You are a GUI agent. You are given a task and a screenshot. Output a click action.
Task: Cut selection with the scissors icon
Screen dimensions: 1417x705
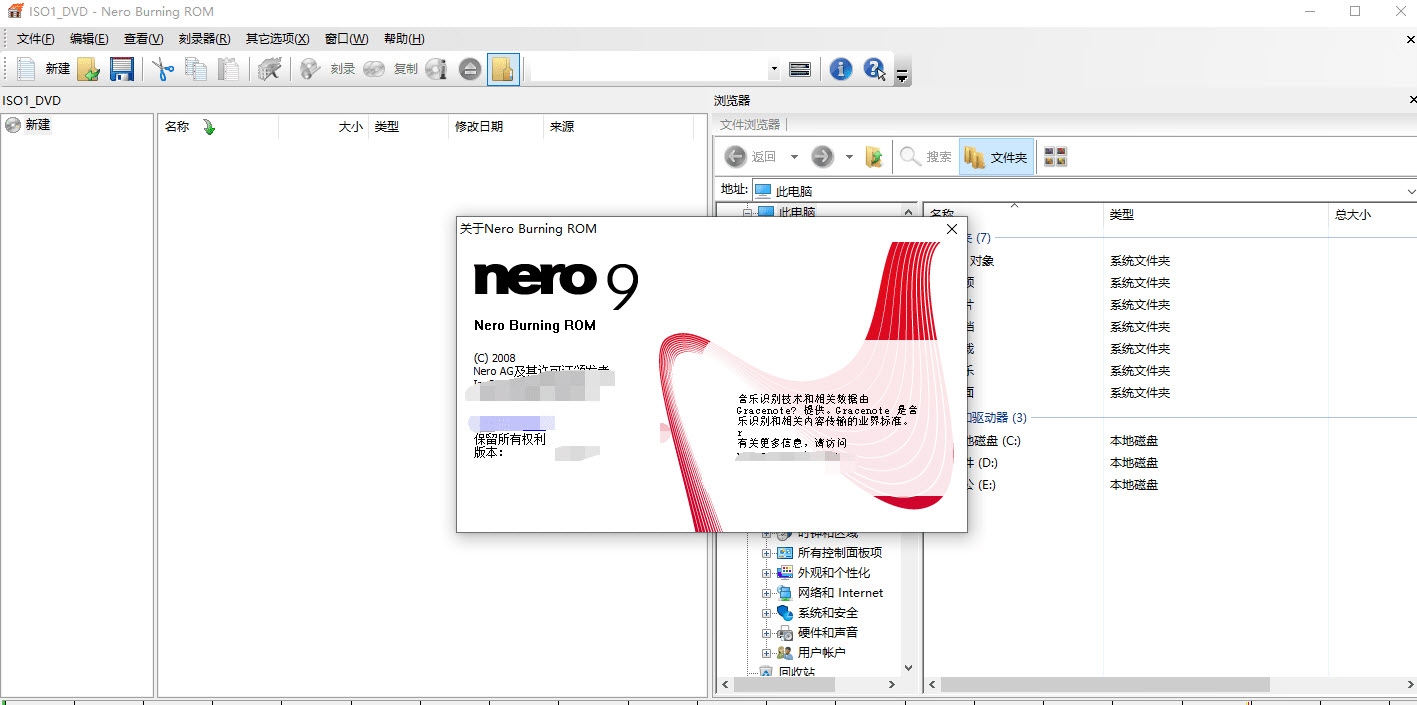tap(163, 69)
